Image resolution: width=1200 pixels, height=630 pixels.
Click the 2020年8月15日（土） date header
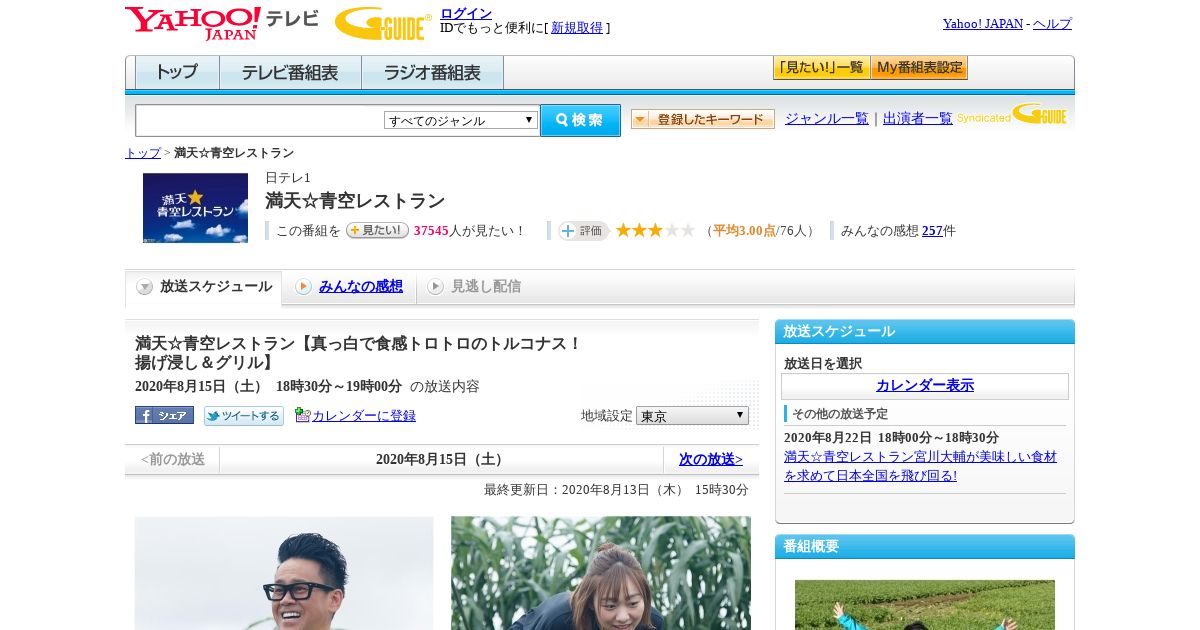pyautogui.click(x=442, y=460)
